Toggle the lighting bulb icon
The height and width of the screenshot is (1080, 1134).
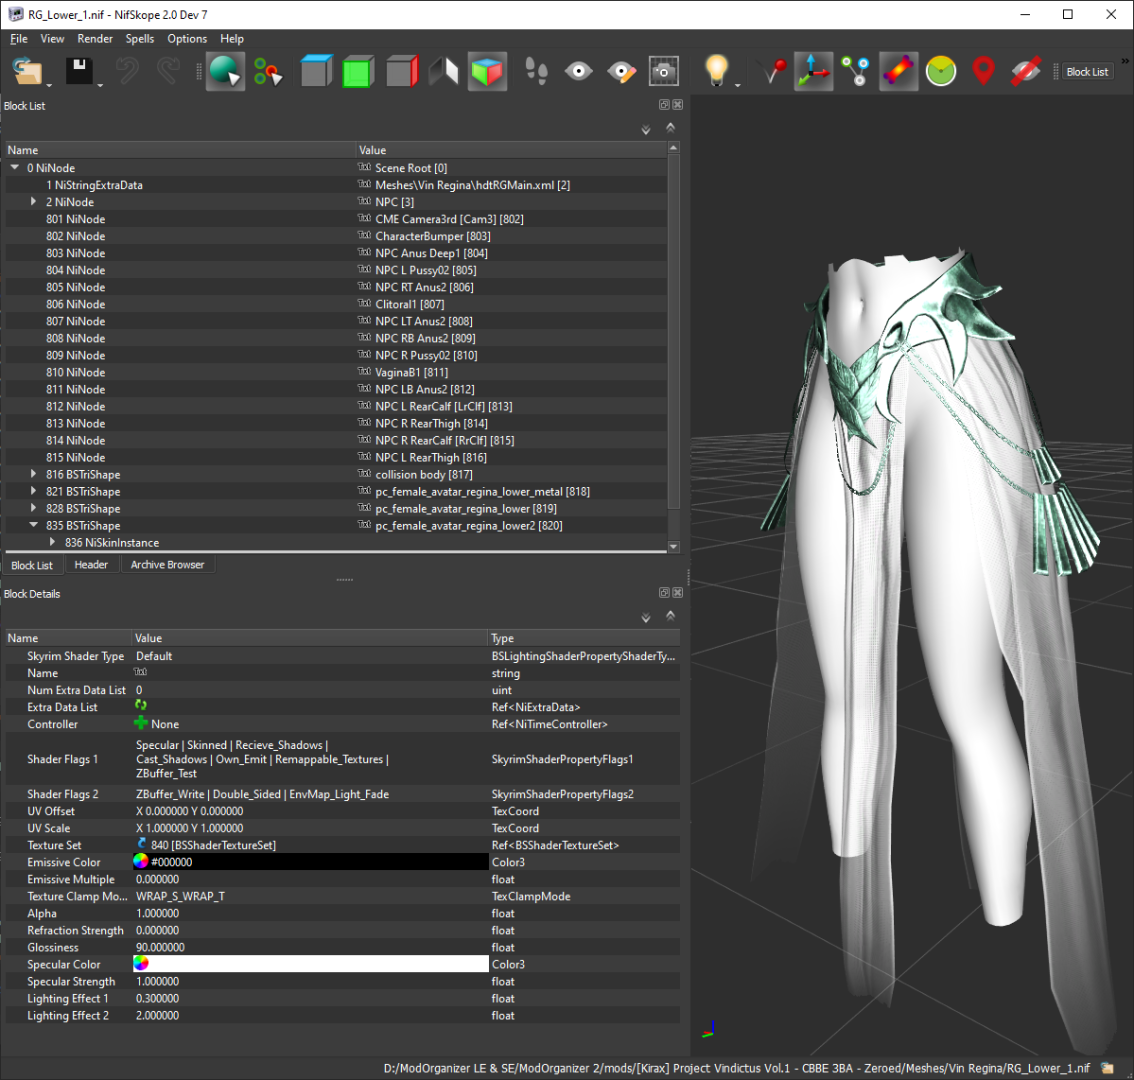pos(716,70)
